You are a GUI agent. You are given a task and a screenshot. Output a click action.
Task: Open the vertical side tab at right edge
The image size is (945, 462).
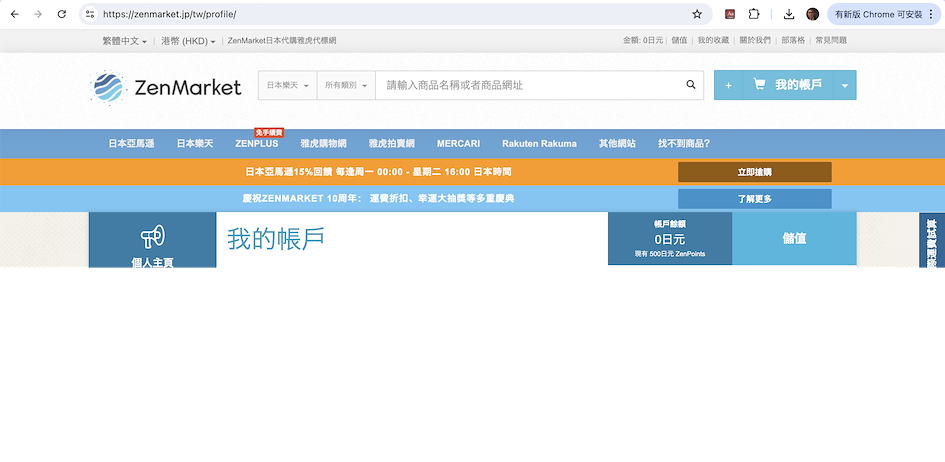tap(932, 240)
